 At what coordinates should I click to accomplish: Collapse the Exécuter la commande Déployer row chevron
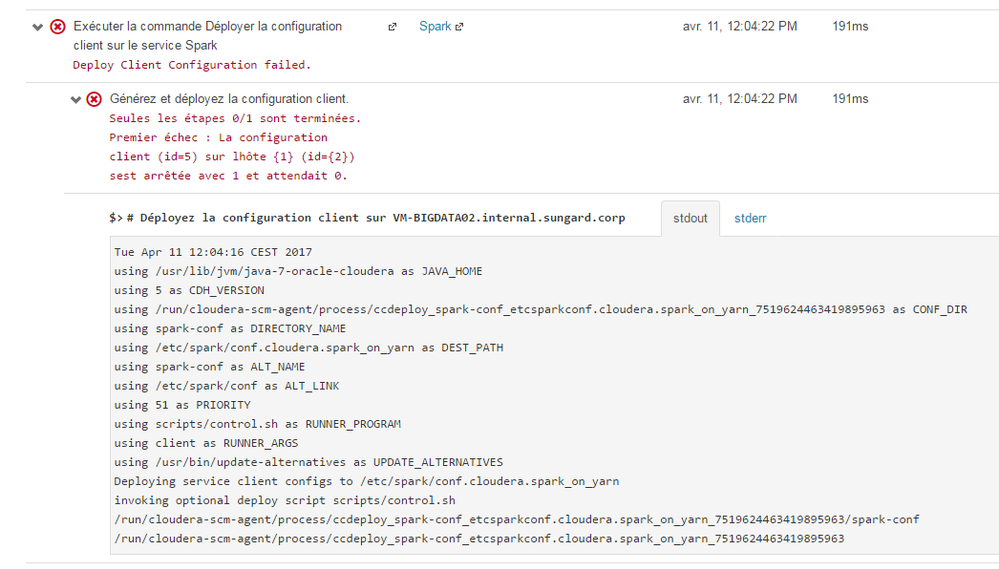39,27
